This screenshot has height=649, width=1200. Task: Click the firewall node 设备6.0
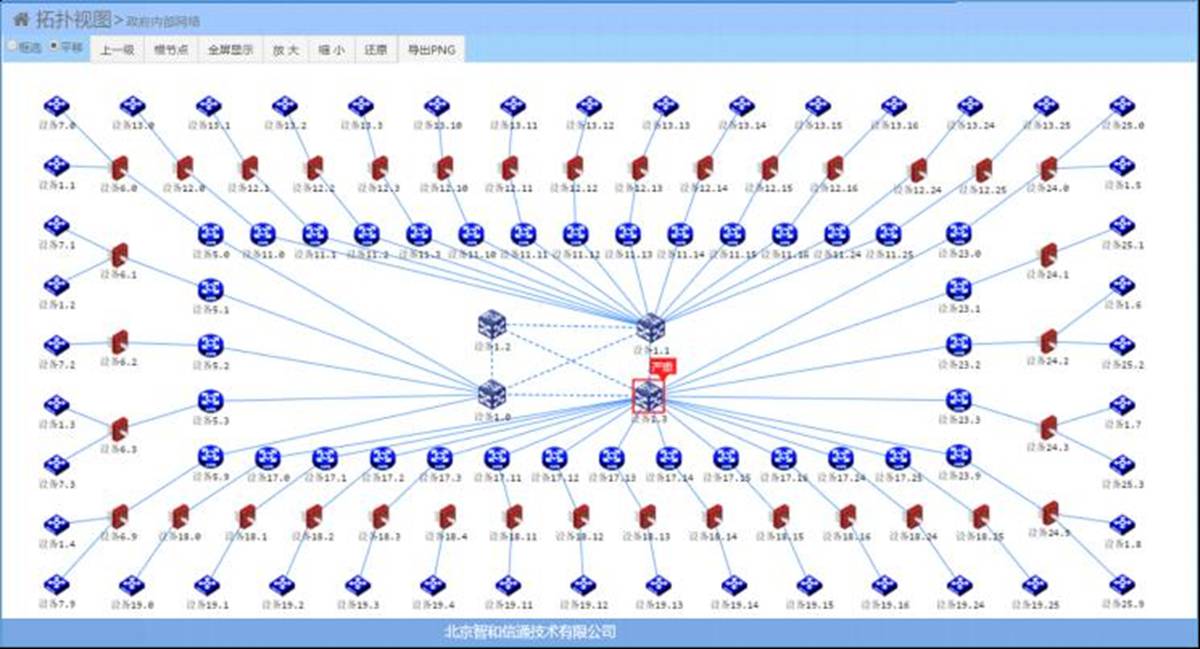(119, 168)
